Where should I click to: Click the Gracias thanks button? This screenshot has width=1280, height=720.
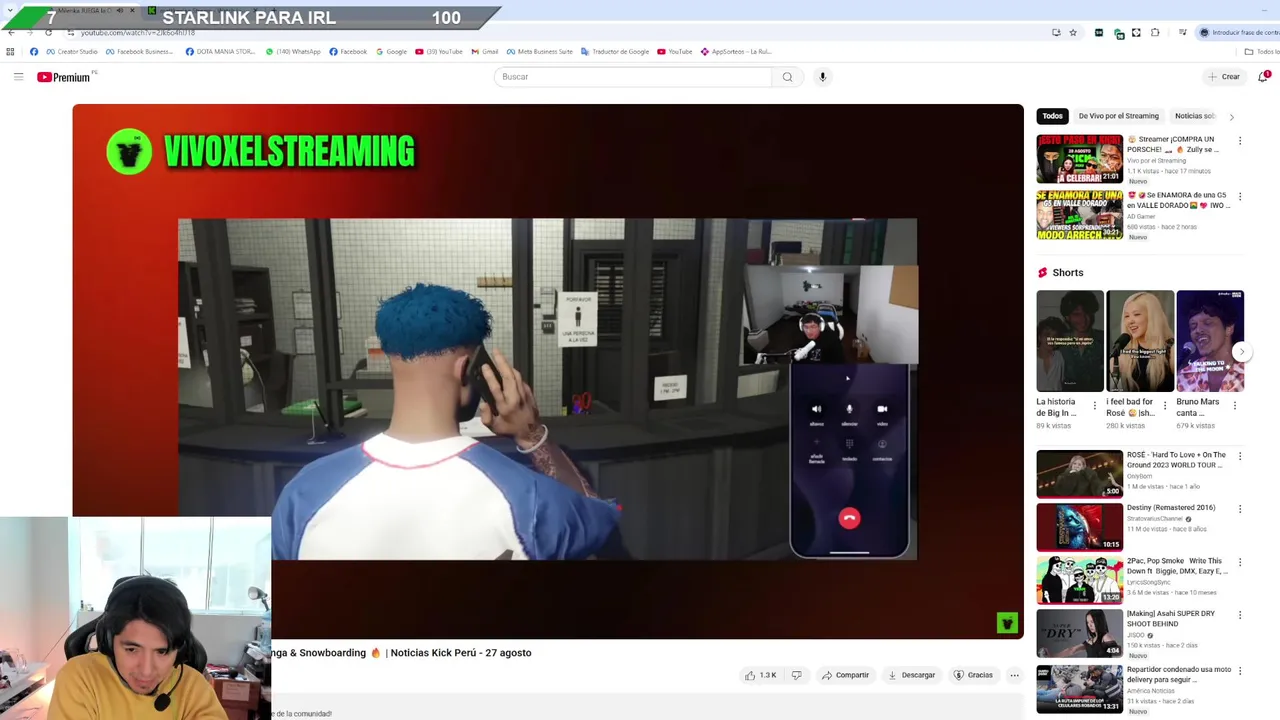coord(973,675)
